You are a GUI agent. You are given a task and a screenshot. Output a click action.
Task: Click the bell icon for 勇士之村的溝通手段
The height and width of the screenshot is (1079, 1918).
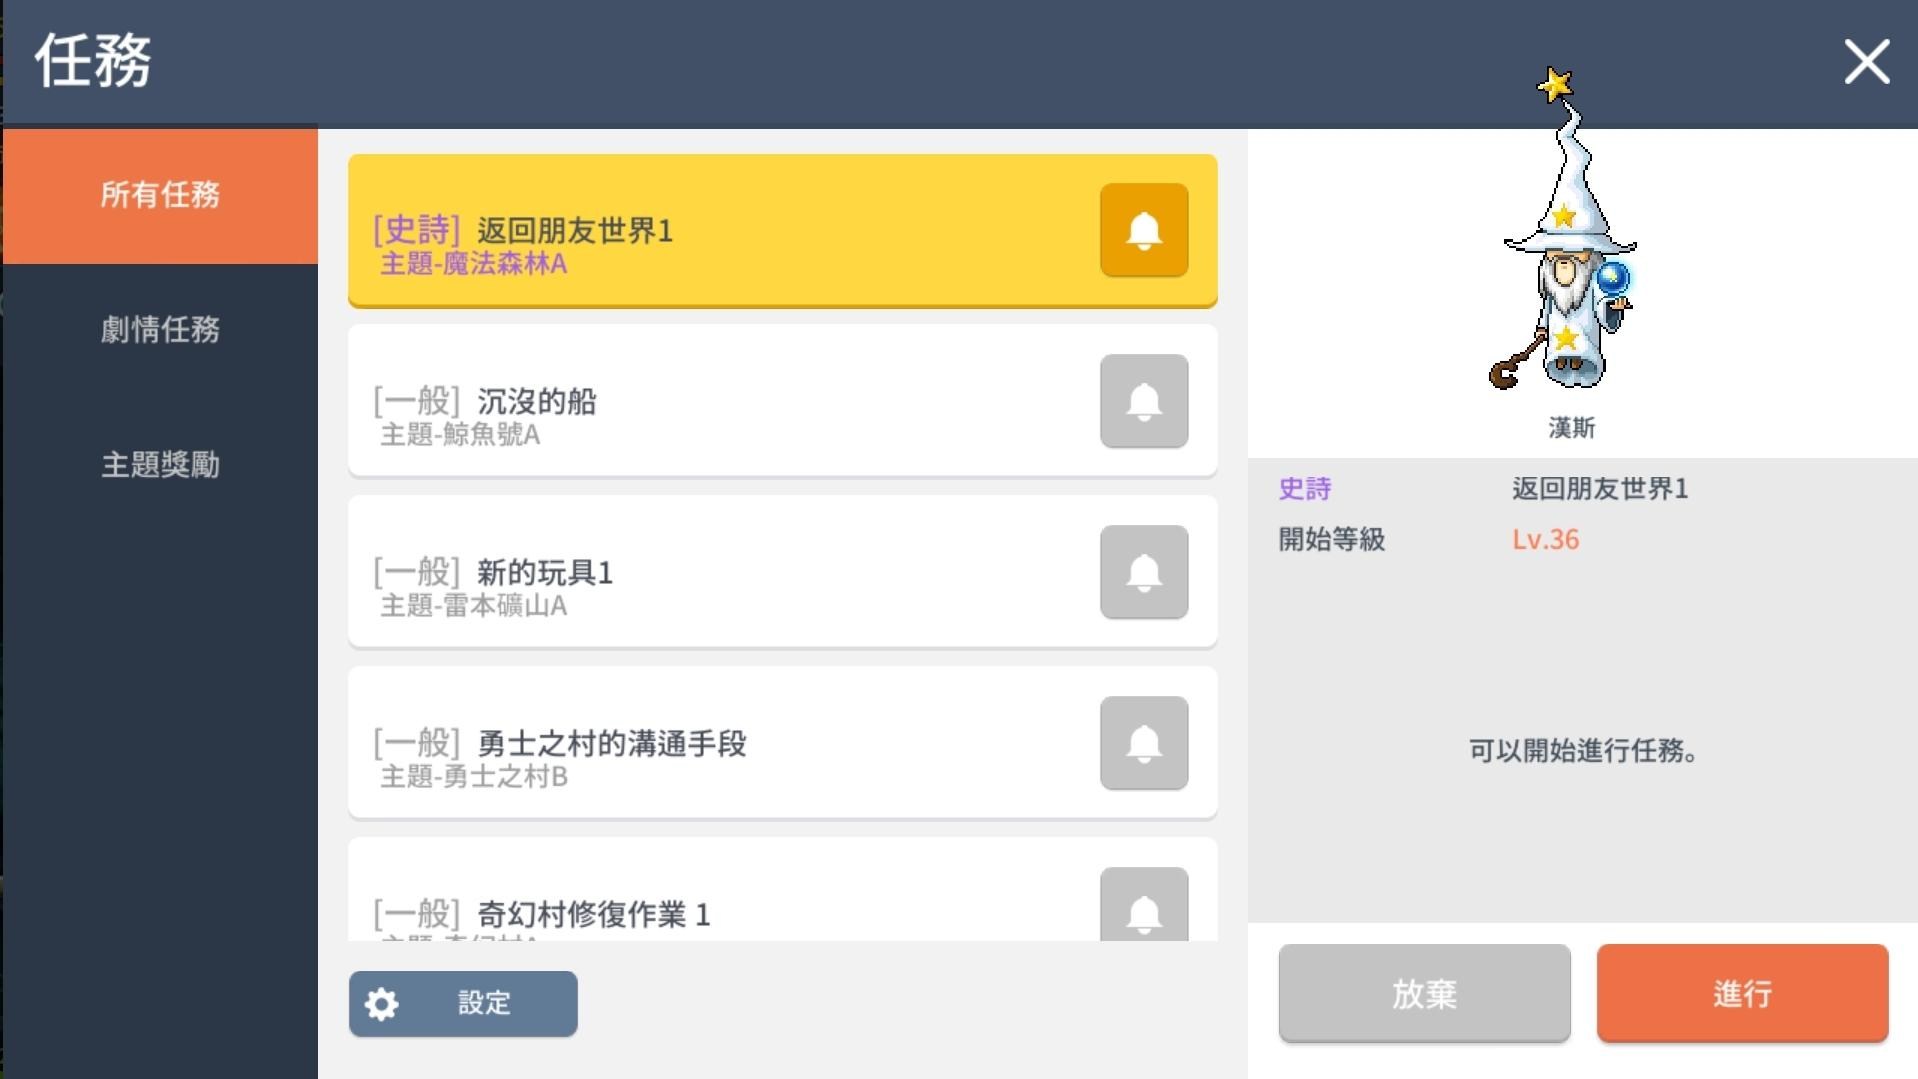click(1143, 743)
